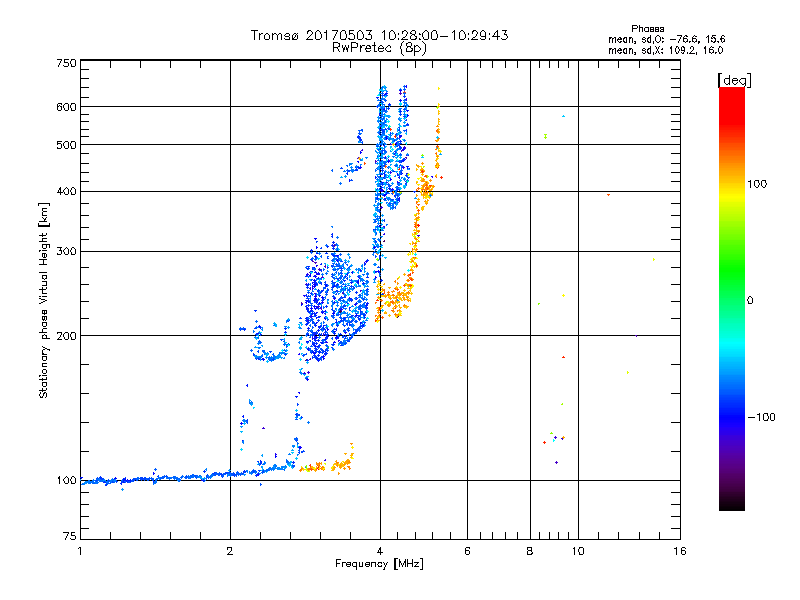Click the x-axis tick label '10'

(x=578, y=551)
